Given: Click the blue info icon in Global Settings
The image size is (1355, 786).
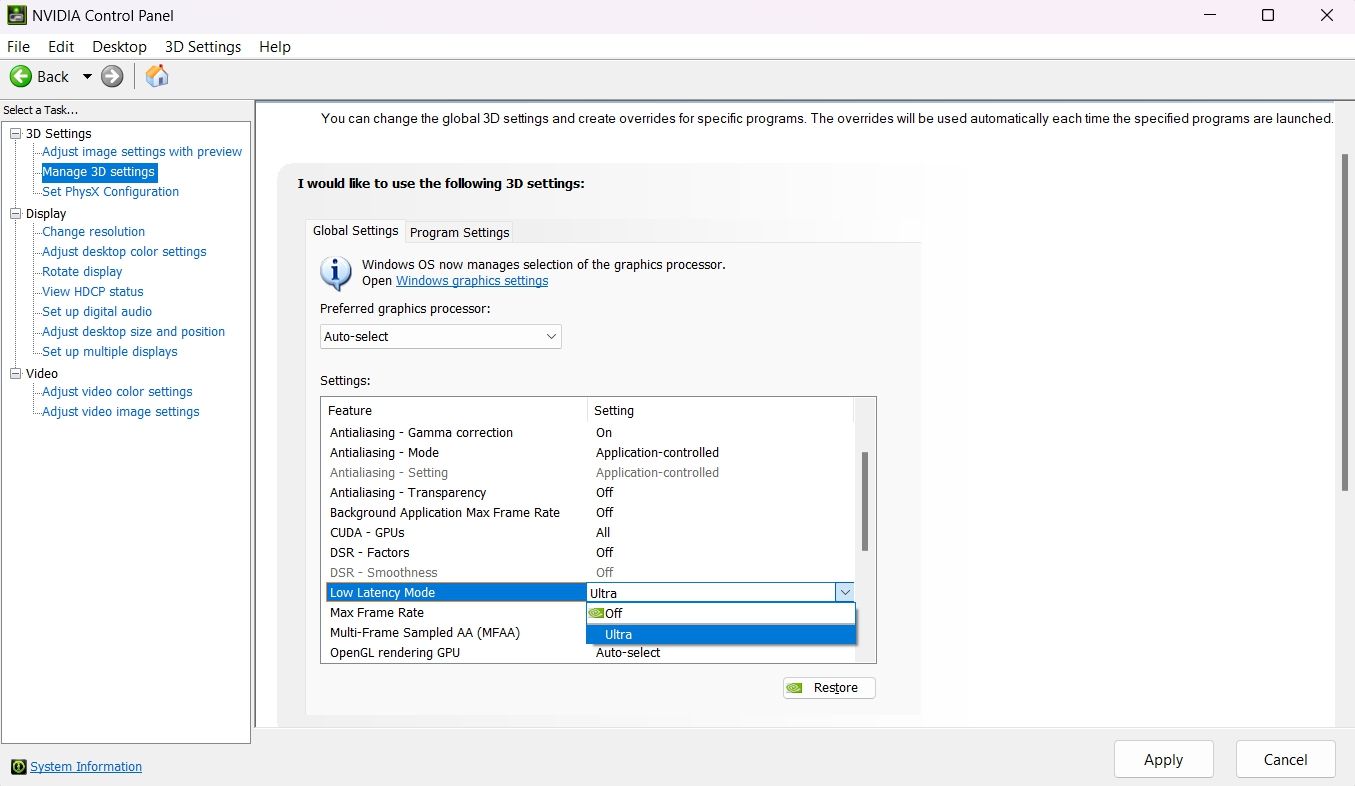Looking at the screenshot, I should pyautogui.click(x=336, y=273).
